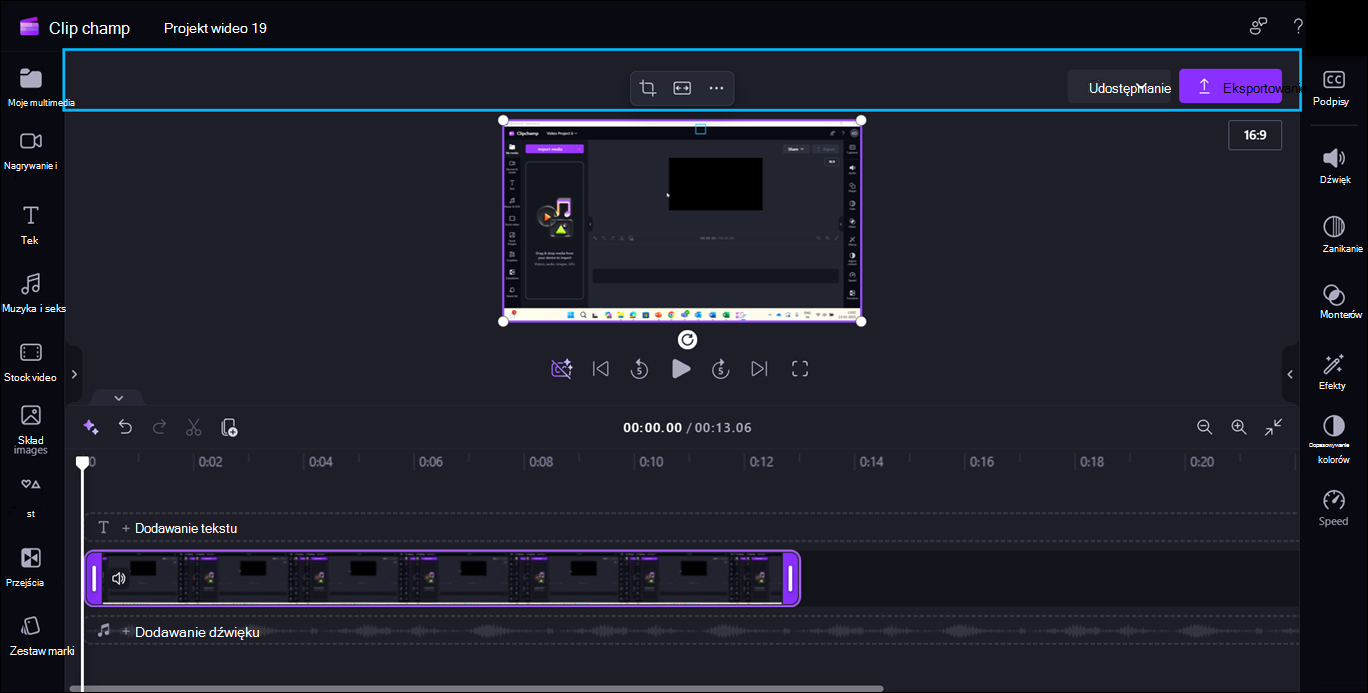This screenshot has height=693, width=1368.
Task: Collapse the timeline with the chevron
Action: tap(118, 398)
